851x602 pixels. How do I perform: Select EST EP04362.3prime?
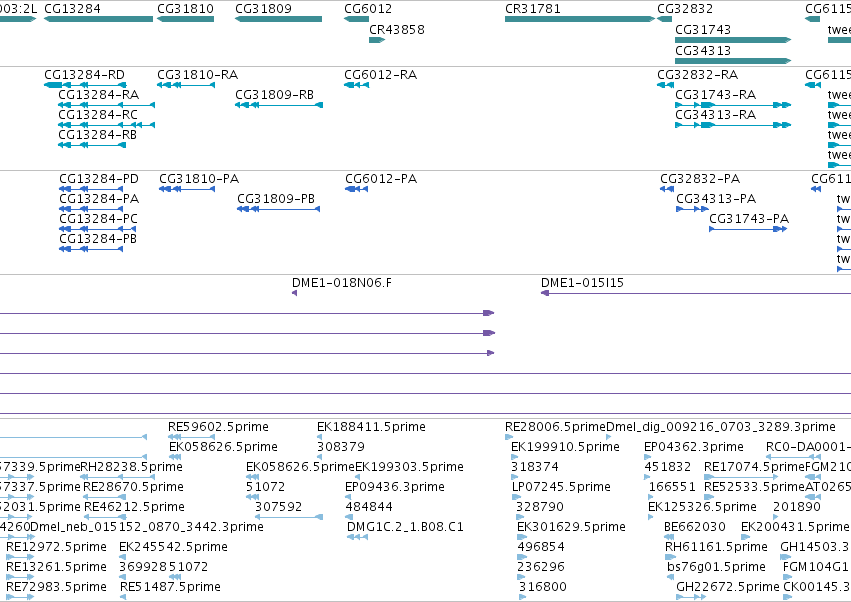click(646, 457)
